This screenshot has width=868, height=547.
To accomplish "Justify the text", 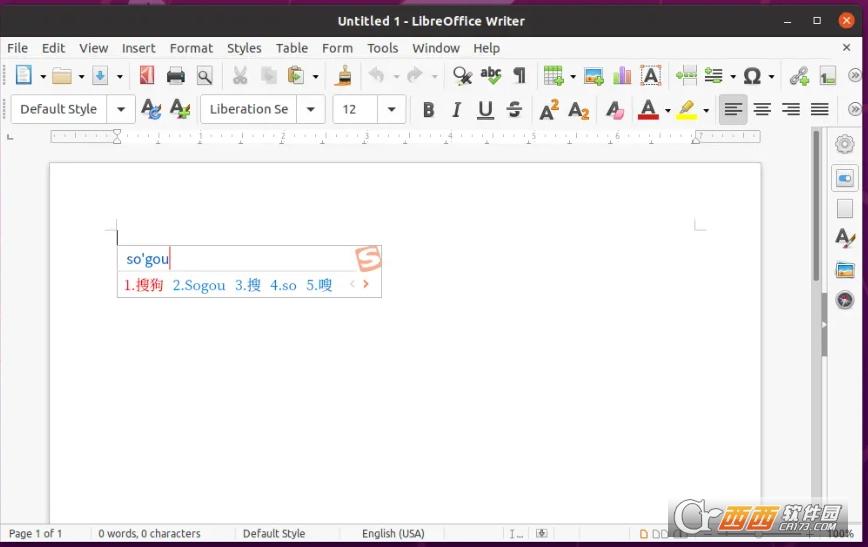I will (819, 110).
